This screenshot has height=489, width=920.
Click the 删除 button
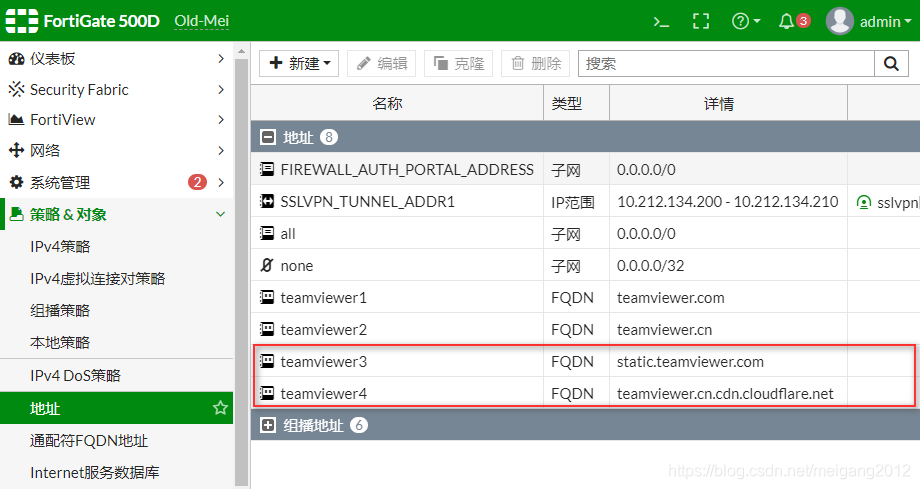(x=536, y=63)
